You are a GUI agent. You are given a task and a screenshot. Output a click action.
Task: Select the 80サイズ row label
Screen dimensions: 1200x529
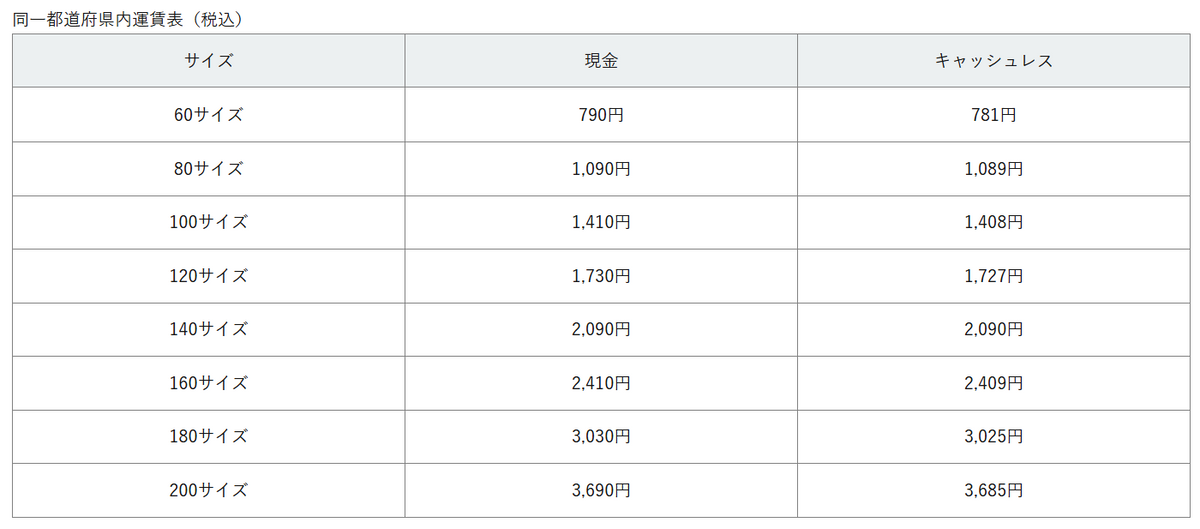coord(208,169)
